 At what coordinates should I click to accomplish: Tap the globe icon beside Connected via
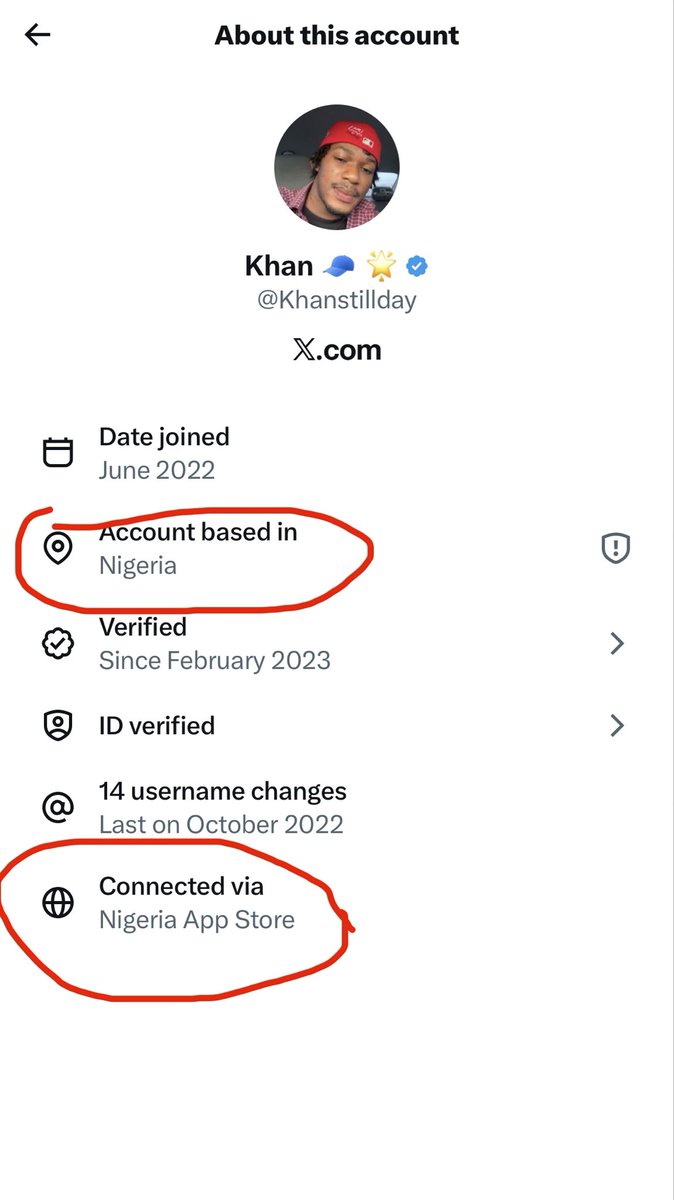[58, 903]
